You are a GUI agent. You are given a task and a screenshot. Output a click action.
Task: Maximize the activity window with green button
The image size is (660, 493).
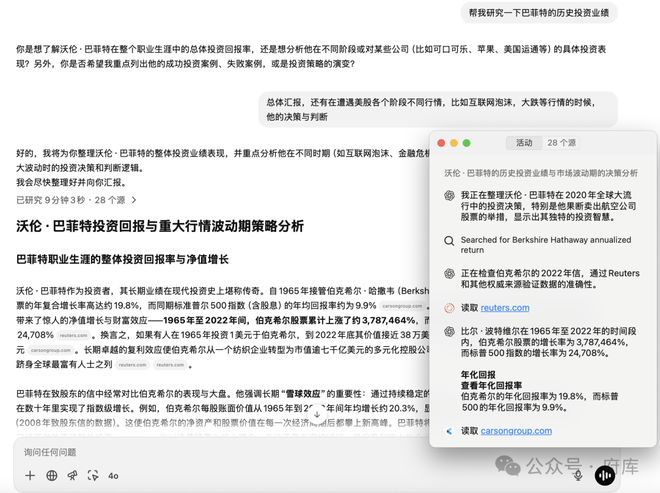466,143
